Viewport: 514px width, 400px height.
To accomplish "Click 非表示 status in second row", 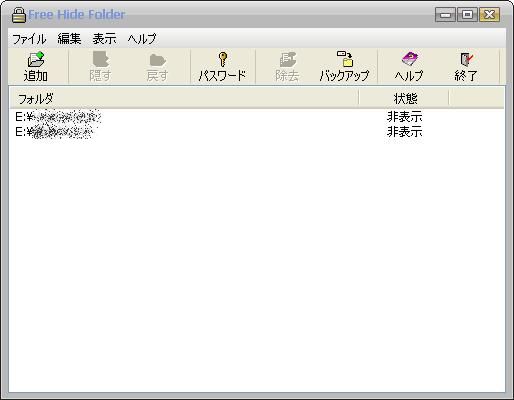I will pos(405,132).
